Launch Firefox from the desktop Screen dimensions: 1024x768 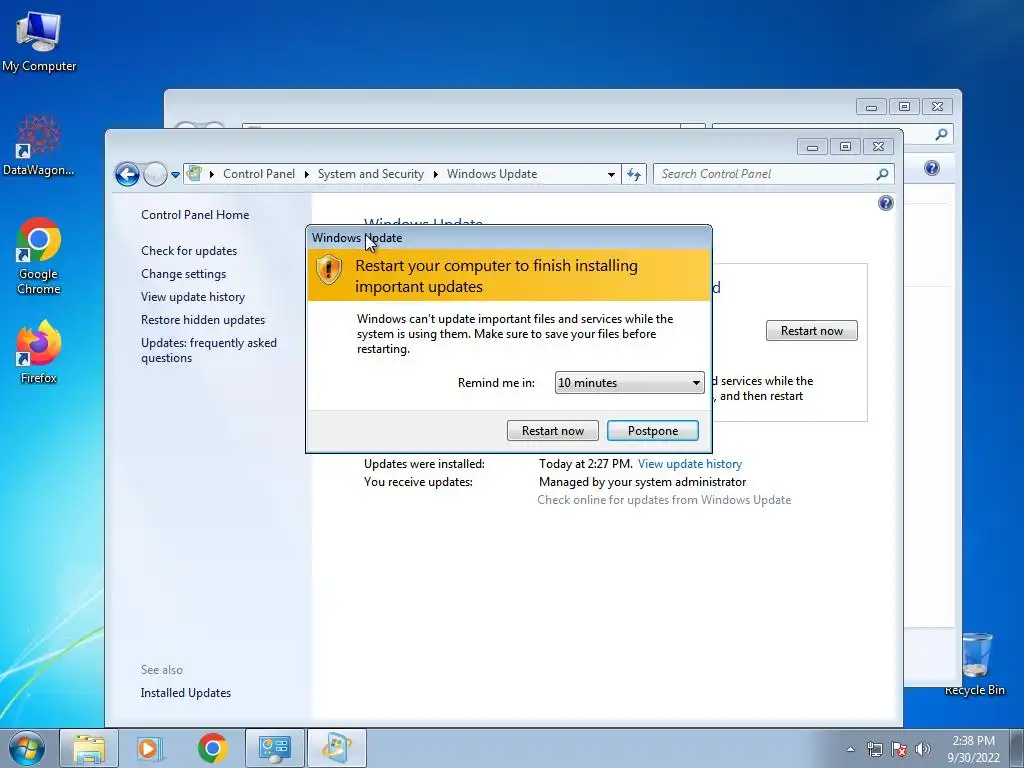(39, 352)
